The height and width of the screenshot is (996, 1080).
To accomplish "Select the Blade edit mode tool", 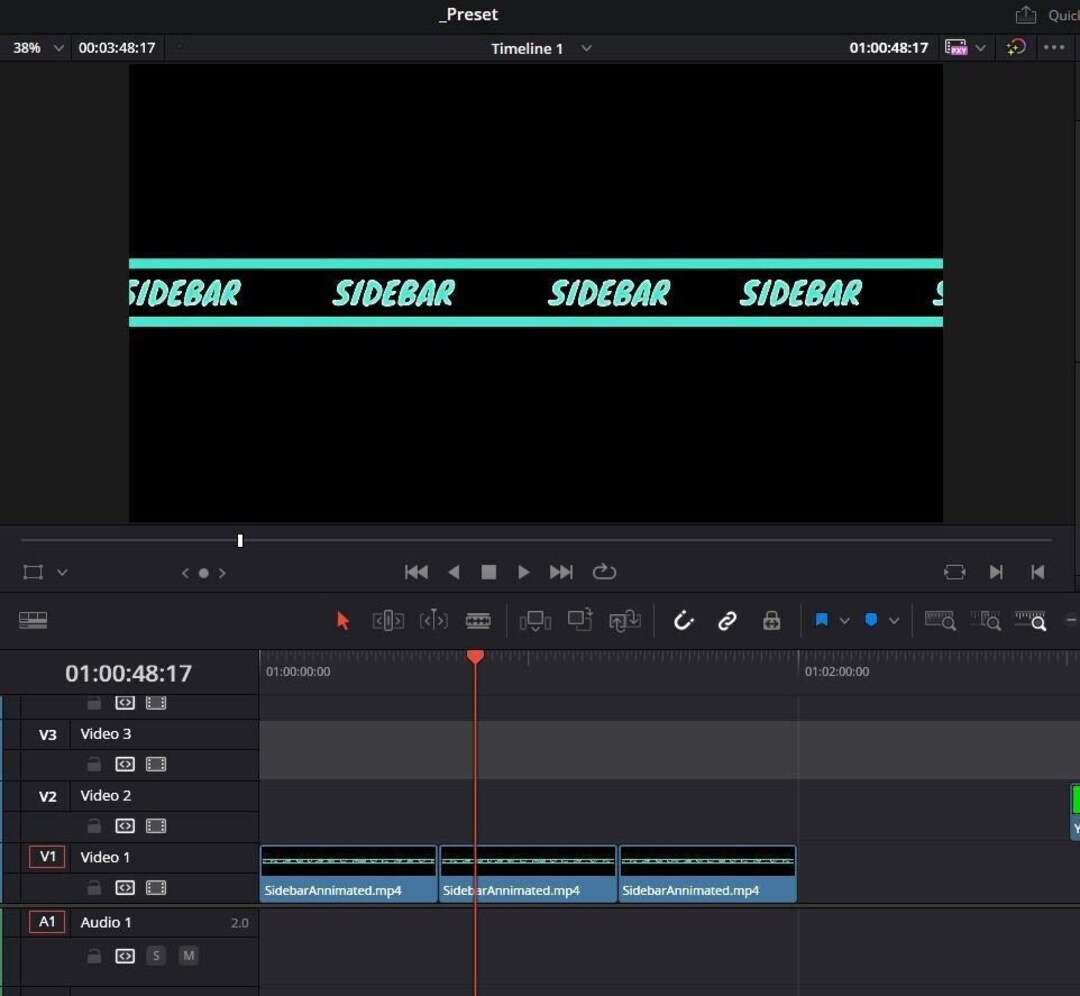I will click(x=478, y=620).
